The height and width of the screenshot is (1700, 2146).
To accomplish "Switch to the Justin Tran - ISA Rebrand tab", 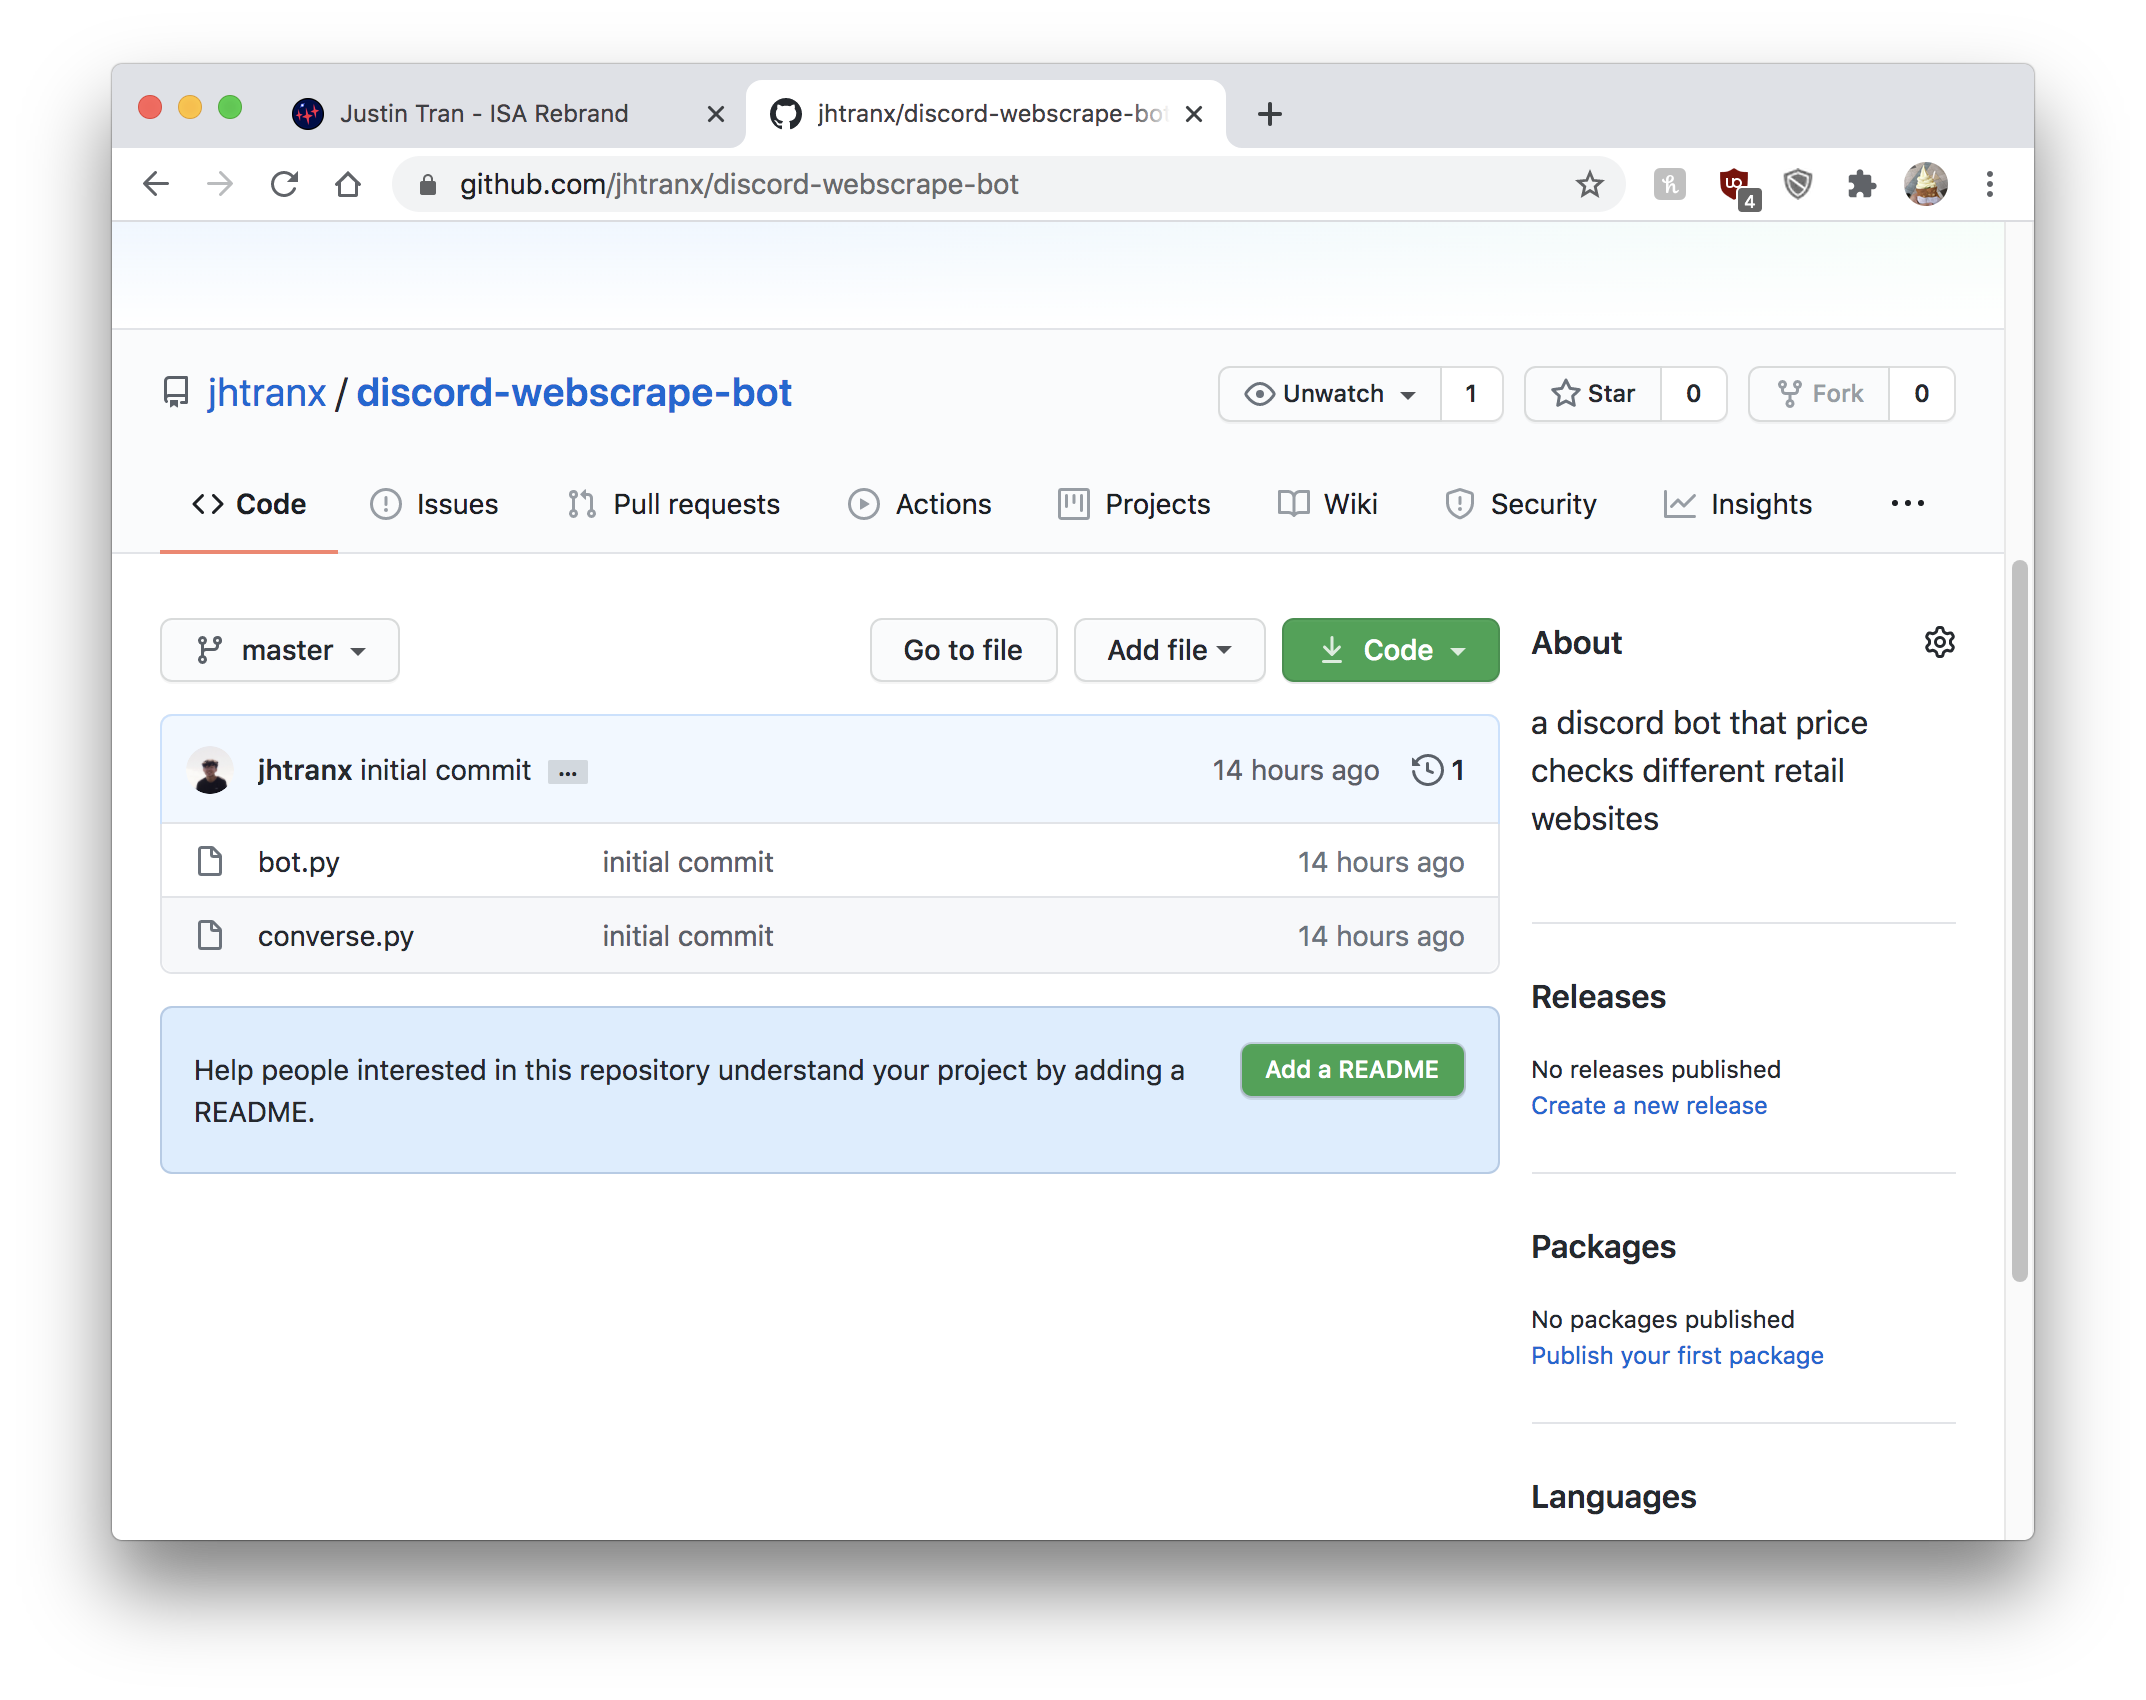I will [484, 114].
